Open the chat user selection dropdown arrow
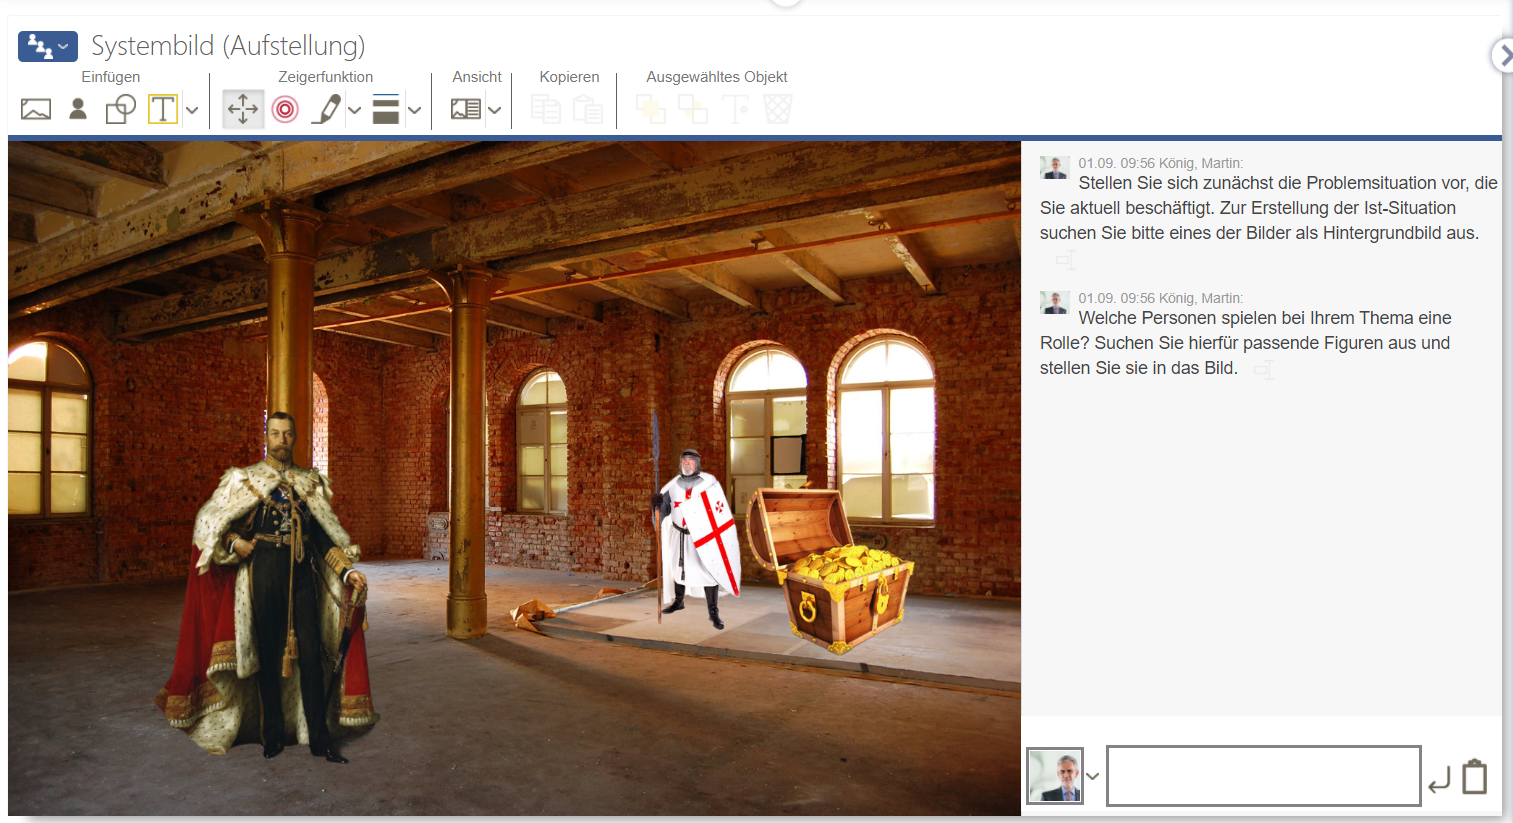The image size is (1513, 823). click(1093, 776)
